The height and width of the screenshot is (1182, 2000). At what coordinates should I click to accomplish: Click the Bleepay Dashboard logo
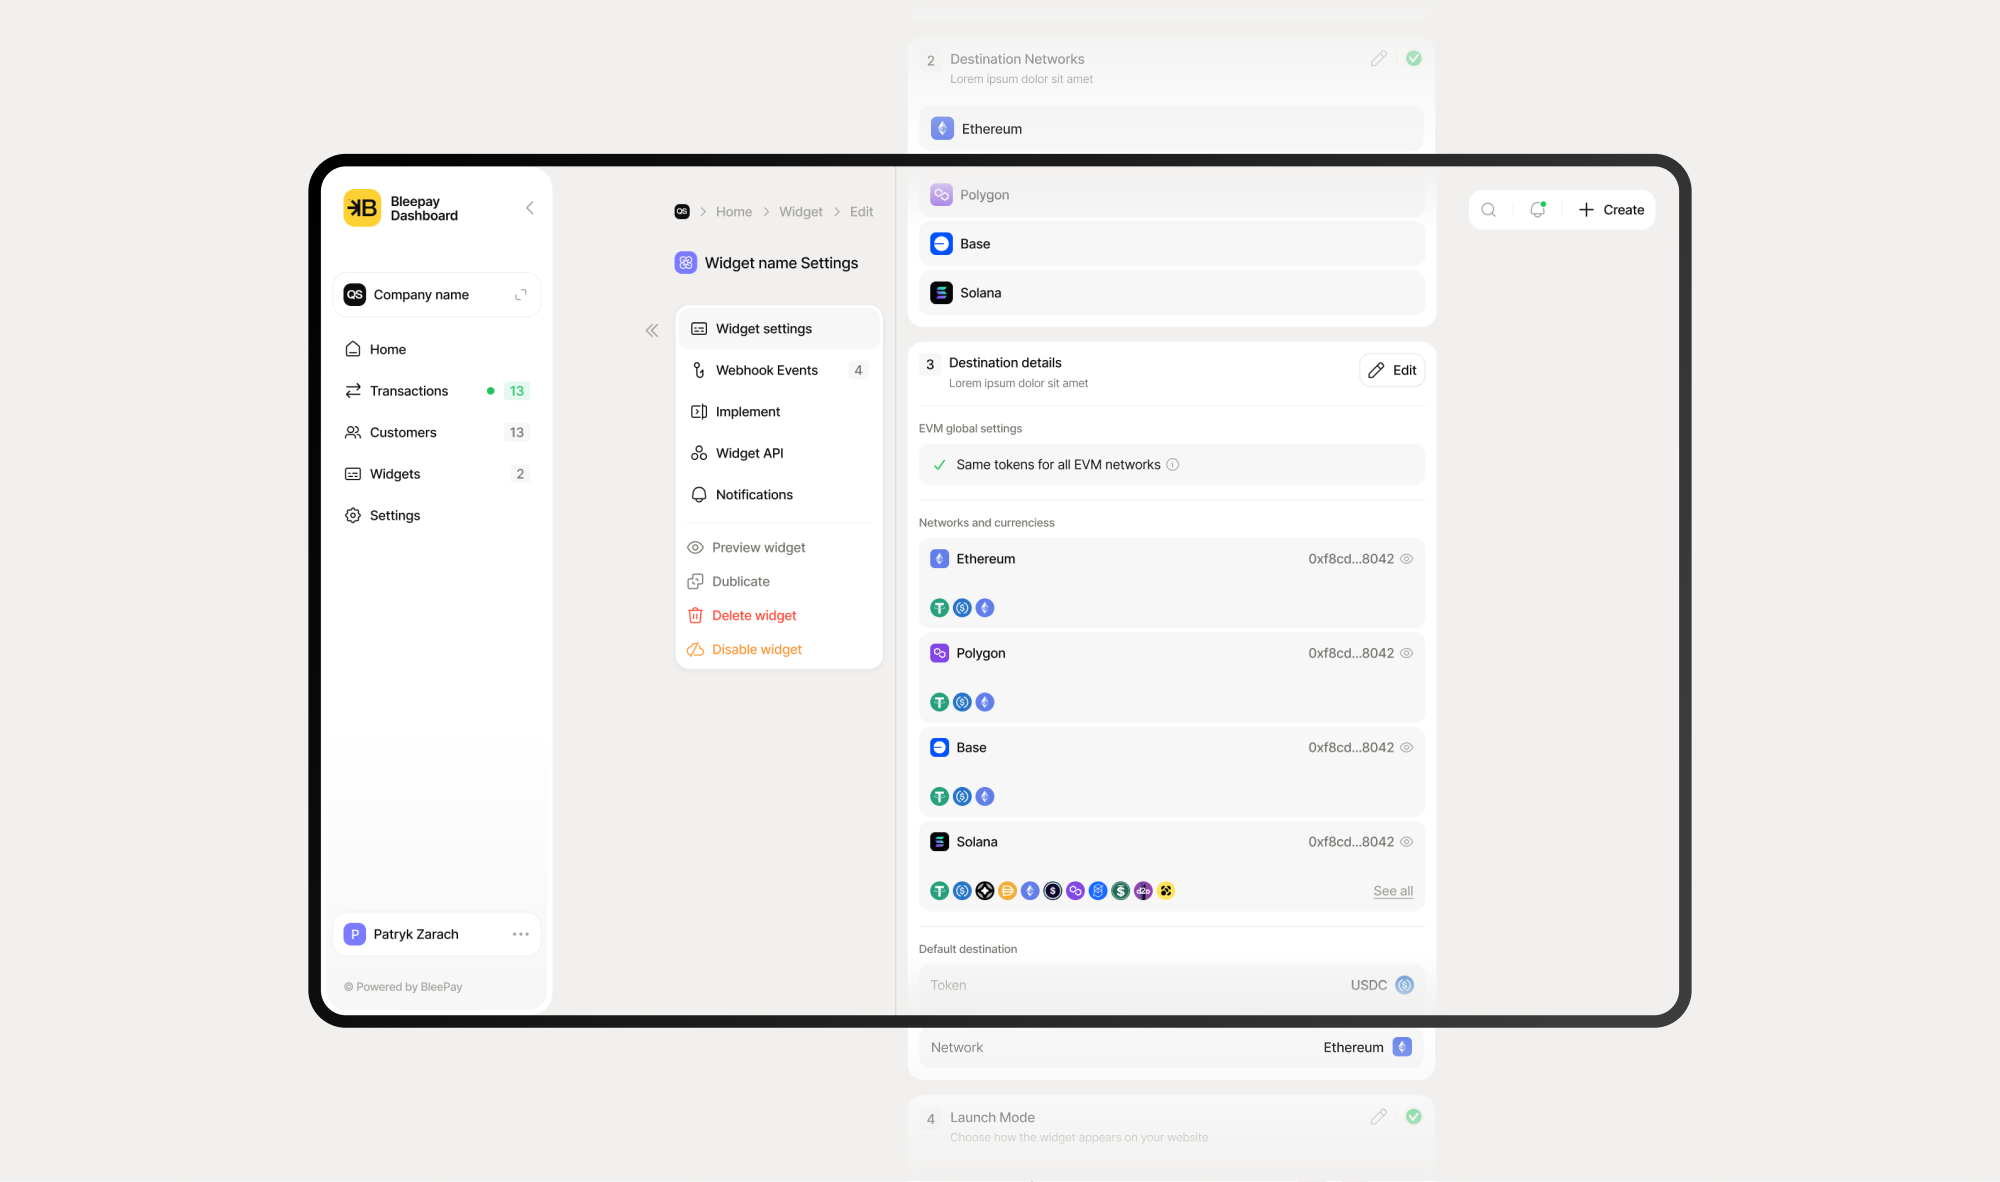coord(362,208)
